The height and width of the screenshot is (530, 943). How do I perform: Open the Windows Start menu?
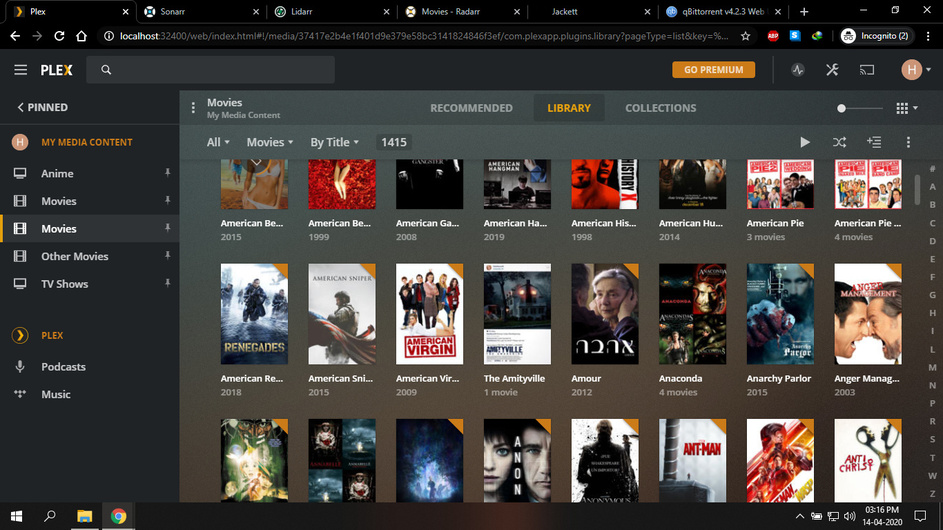(17, 516)
